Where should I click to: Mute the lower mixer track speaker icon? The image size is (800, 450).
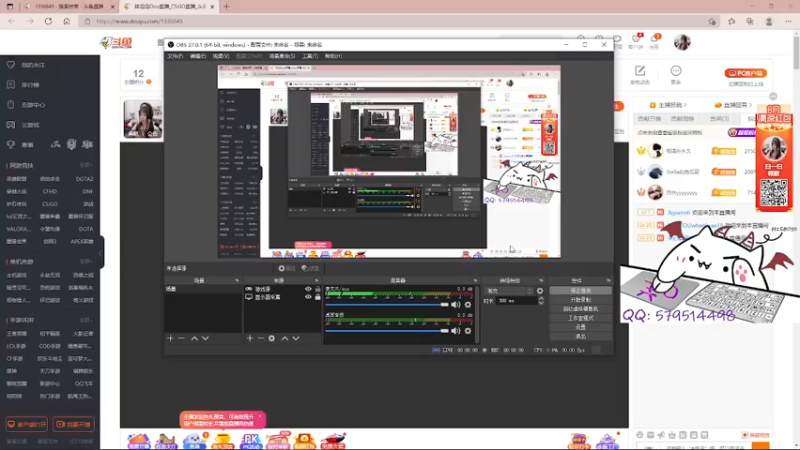(456, 331)
